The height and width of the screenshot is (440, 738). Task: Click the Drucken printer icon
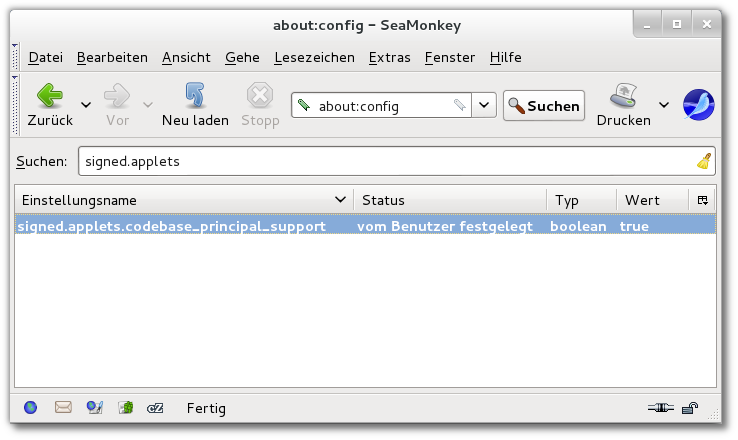(x=624, y=104)
